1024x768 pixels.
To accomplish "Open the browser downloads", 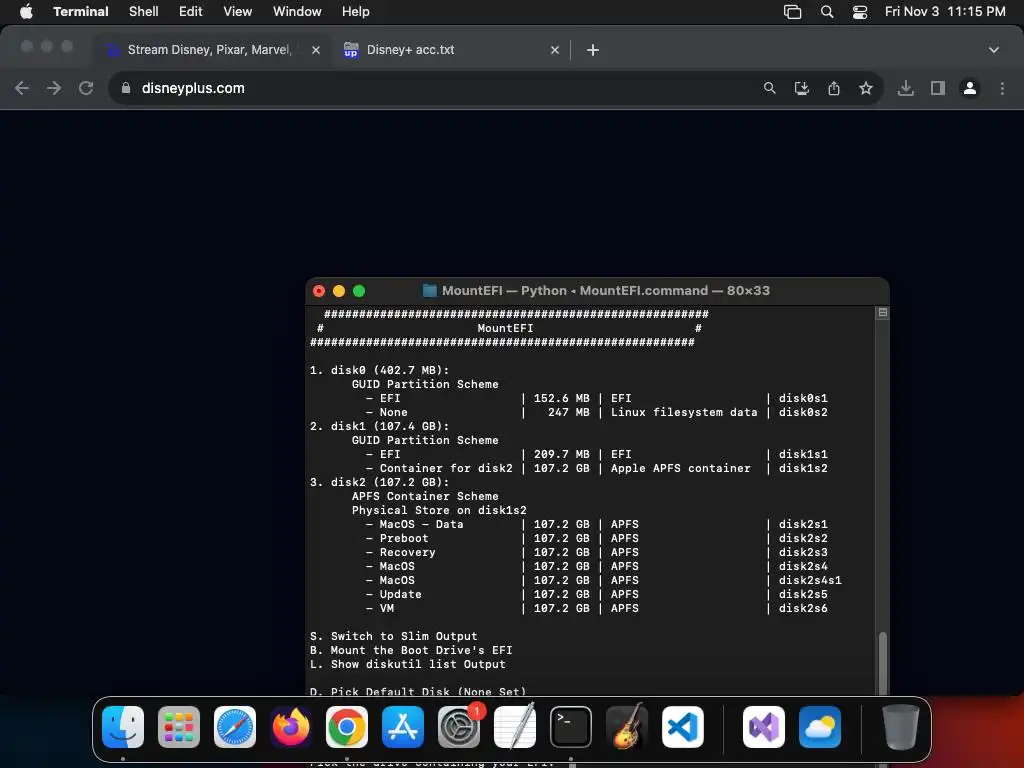I will [x=905, y=88].
